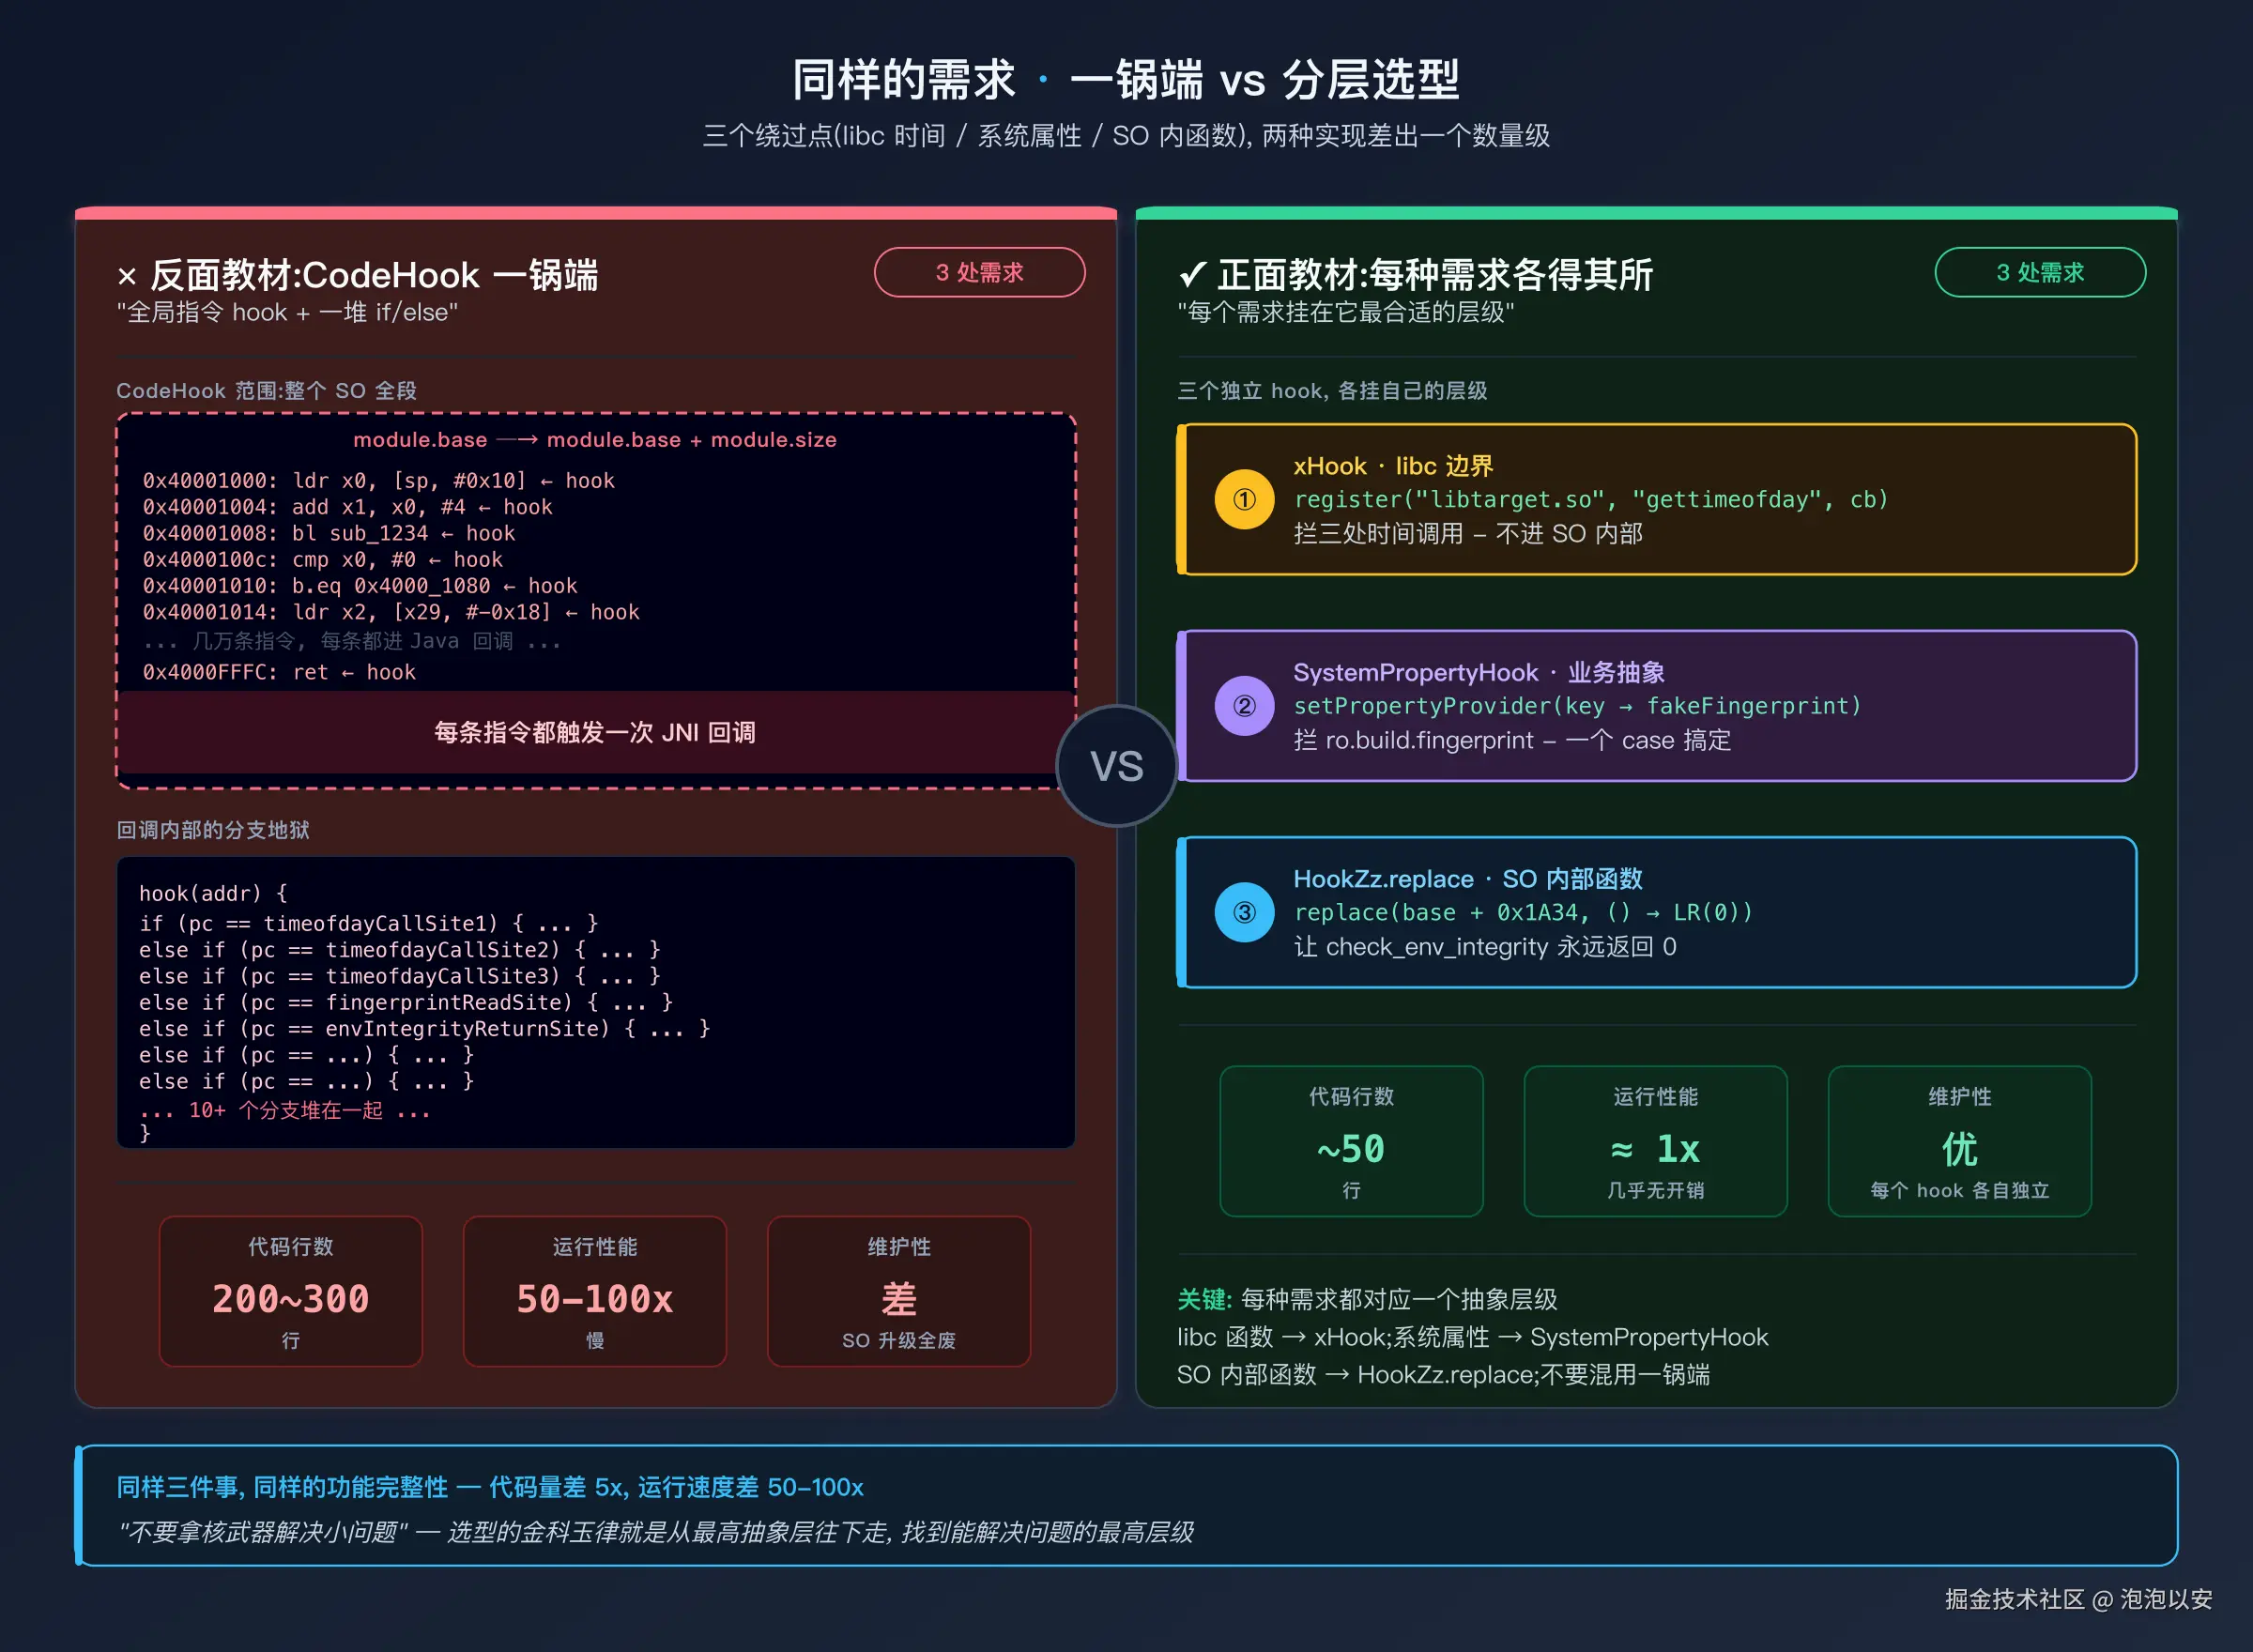Click the text 拦三处时间调用 – 不进 SO 内部

[x=1468, y=534]
